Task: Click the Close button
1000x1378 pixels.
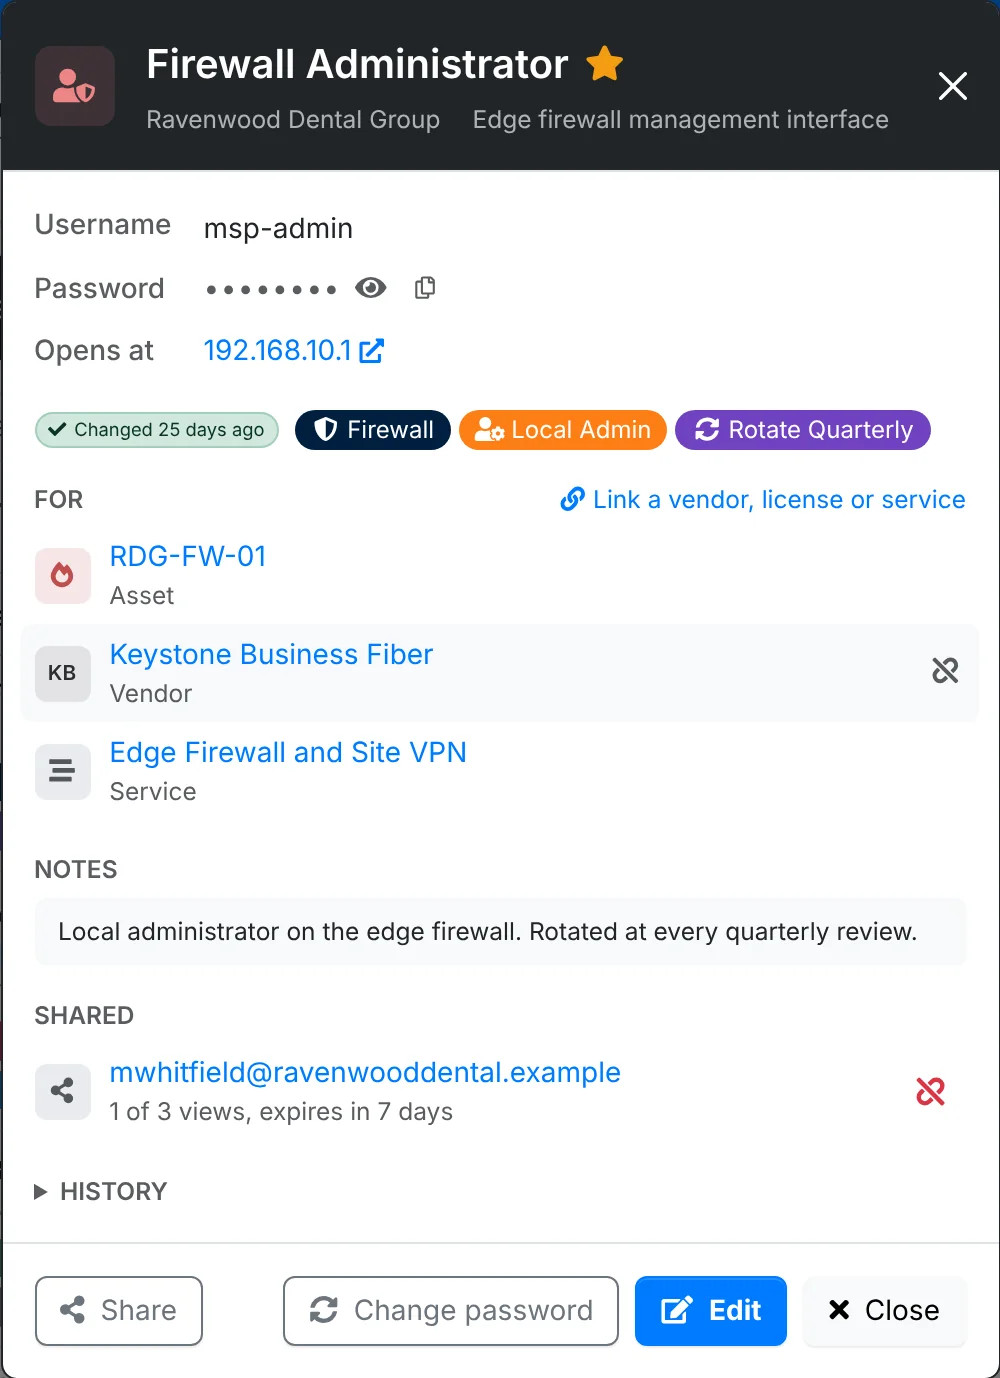Action: click(885, 1311)
